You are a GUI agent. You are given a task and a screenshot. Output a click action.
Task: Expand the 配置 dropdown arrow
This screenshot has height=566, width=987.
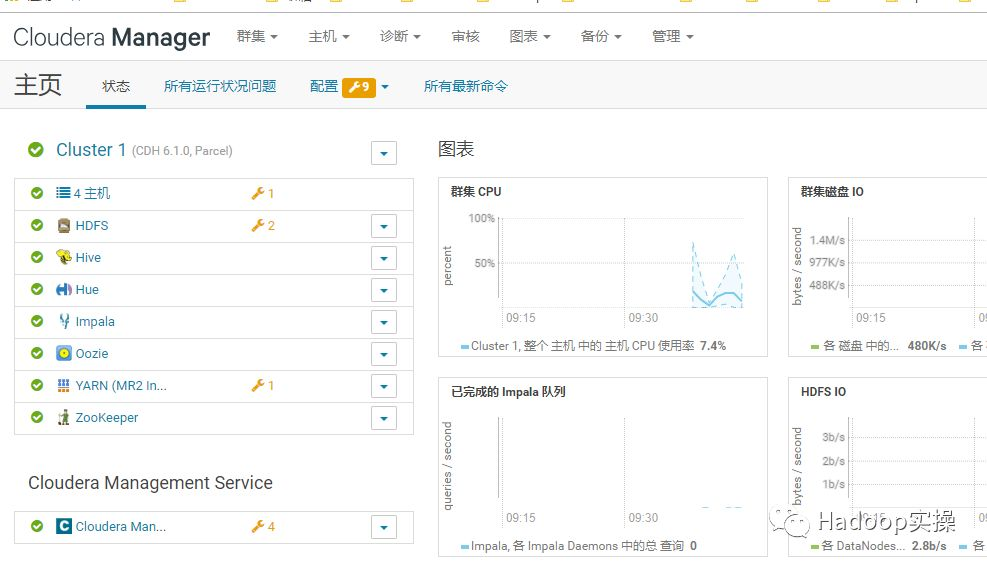click(x=385, y=87)
